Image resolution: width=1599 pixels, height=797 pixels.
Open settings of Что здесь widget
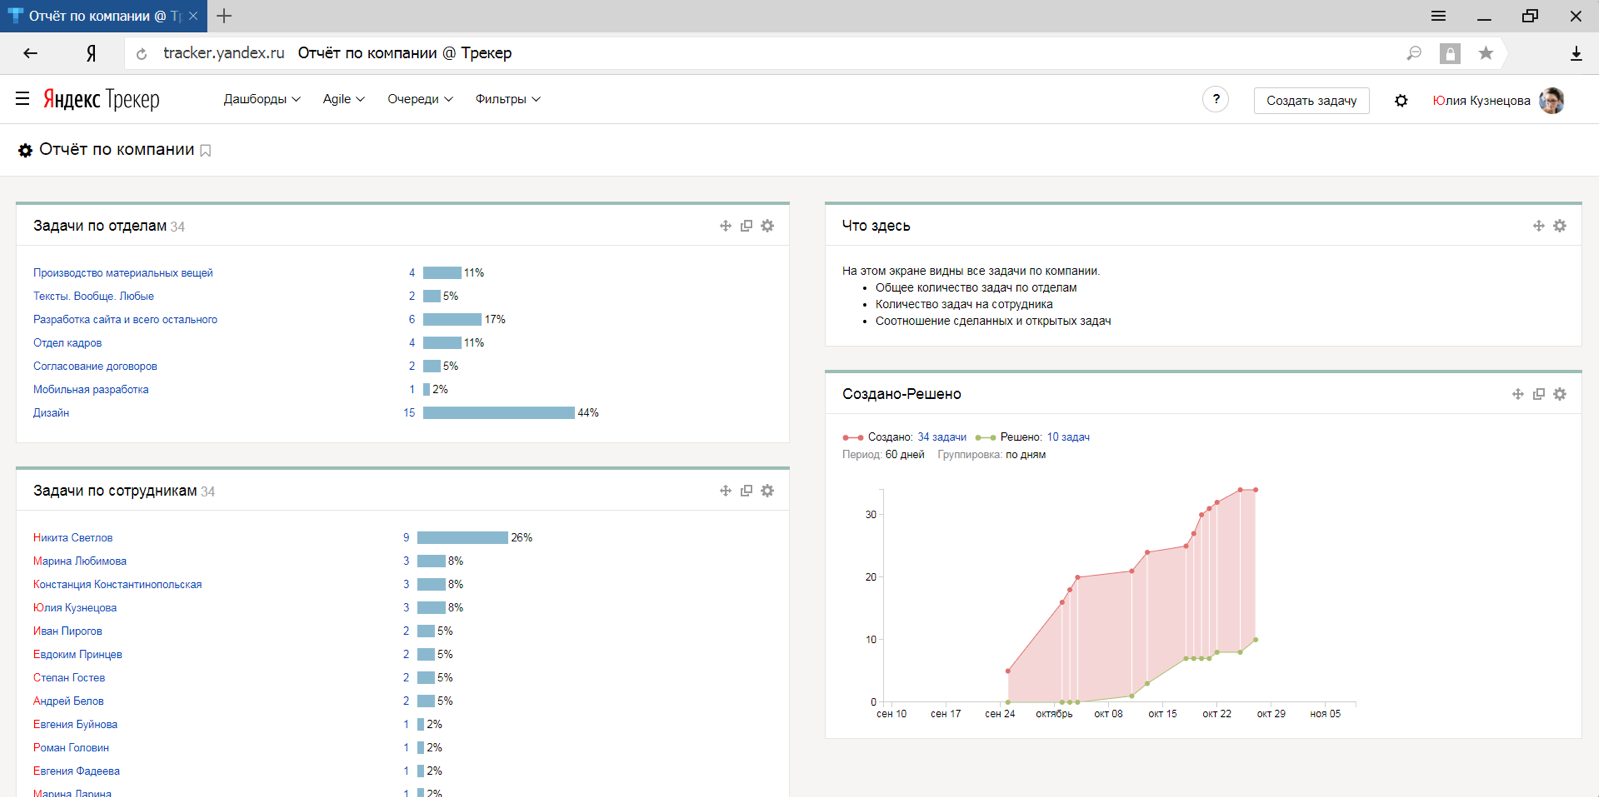pyautogui.click(x=1559, y=226)
